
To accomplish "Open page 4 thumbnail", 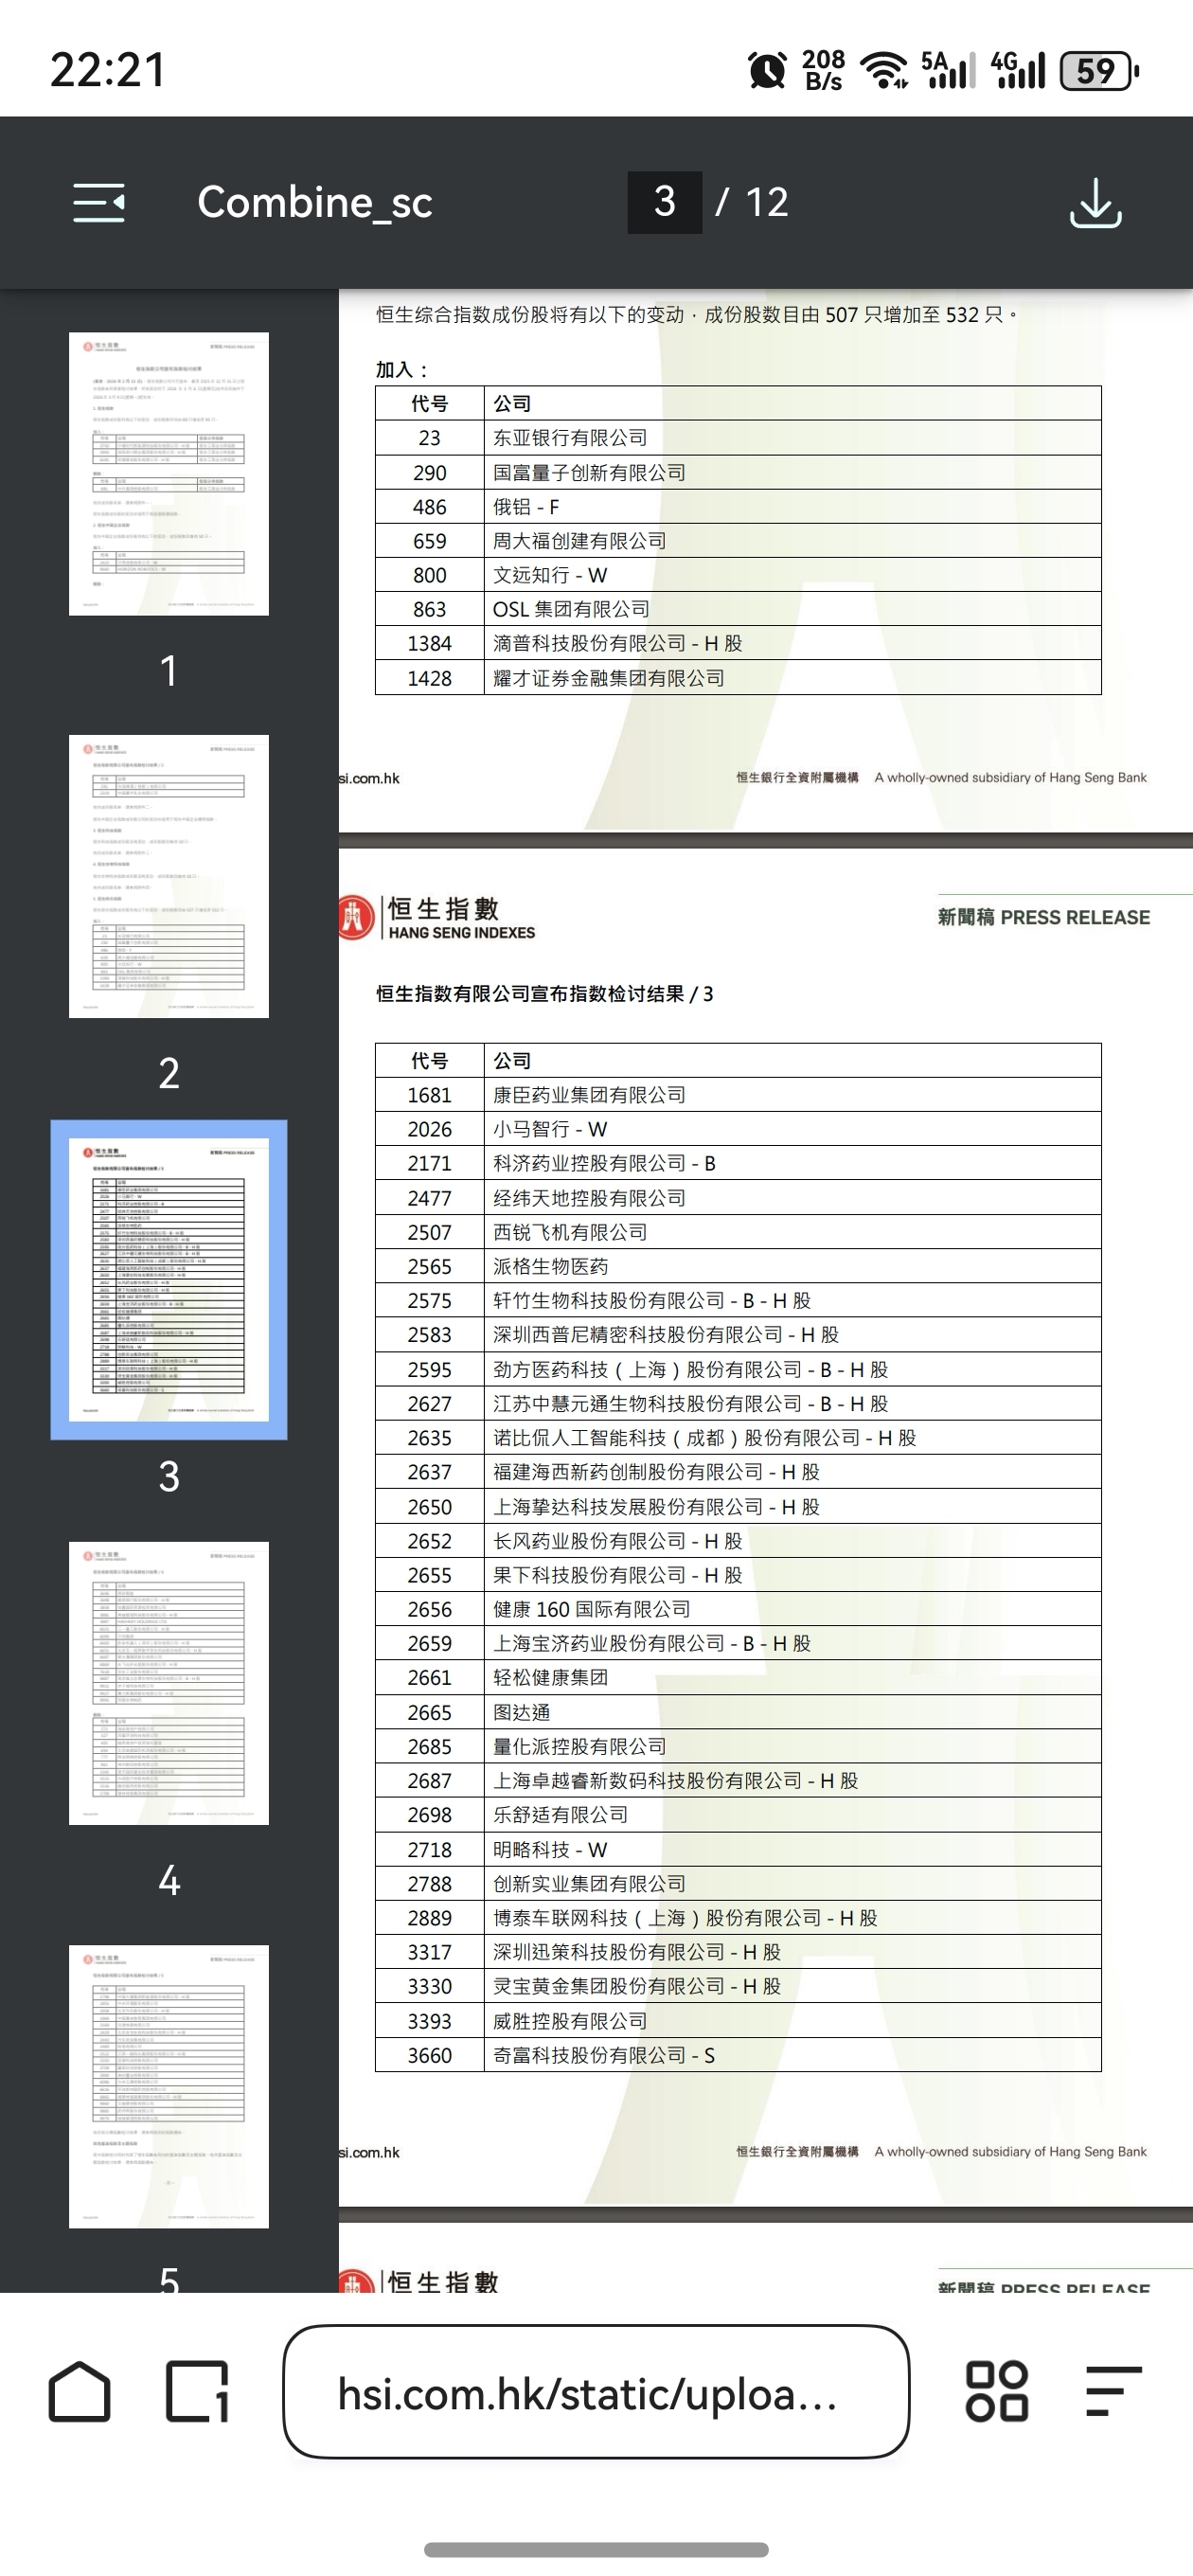I will click(x=169, y=1683).
